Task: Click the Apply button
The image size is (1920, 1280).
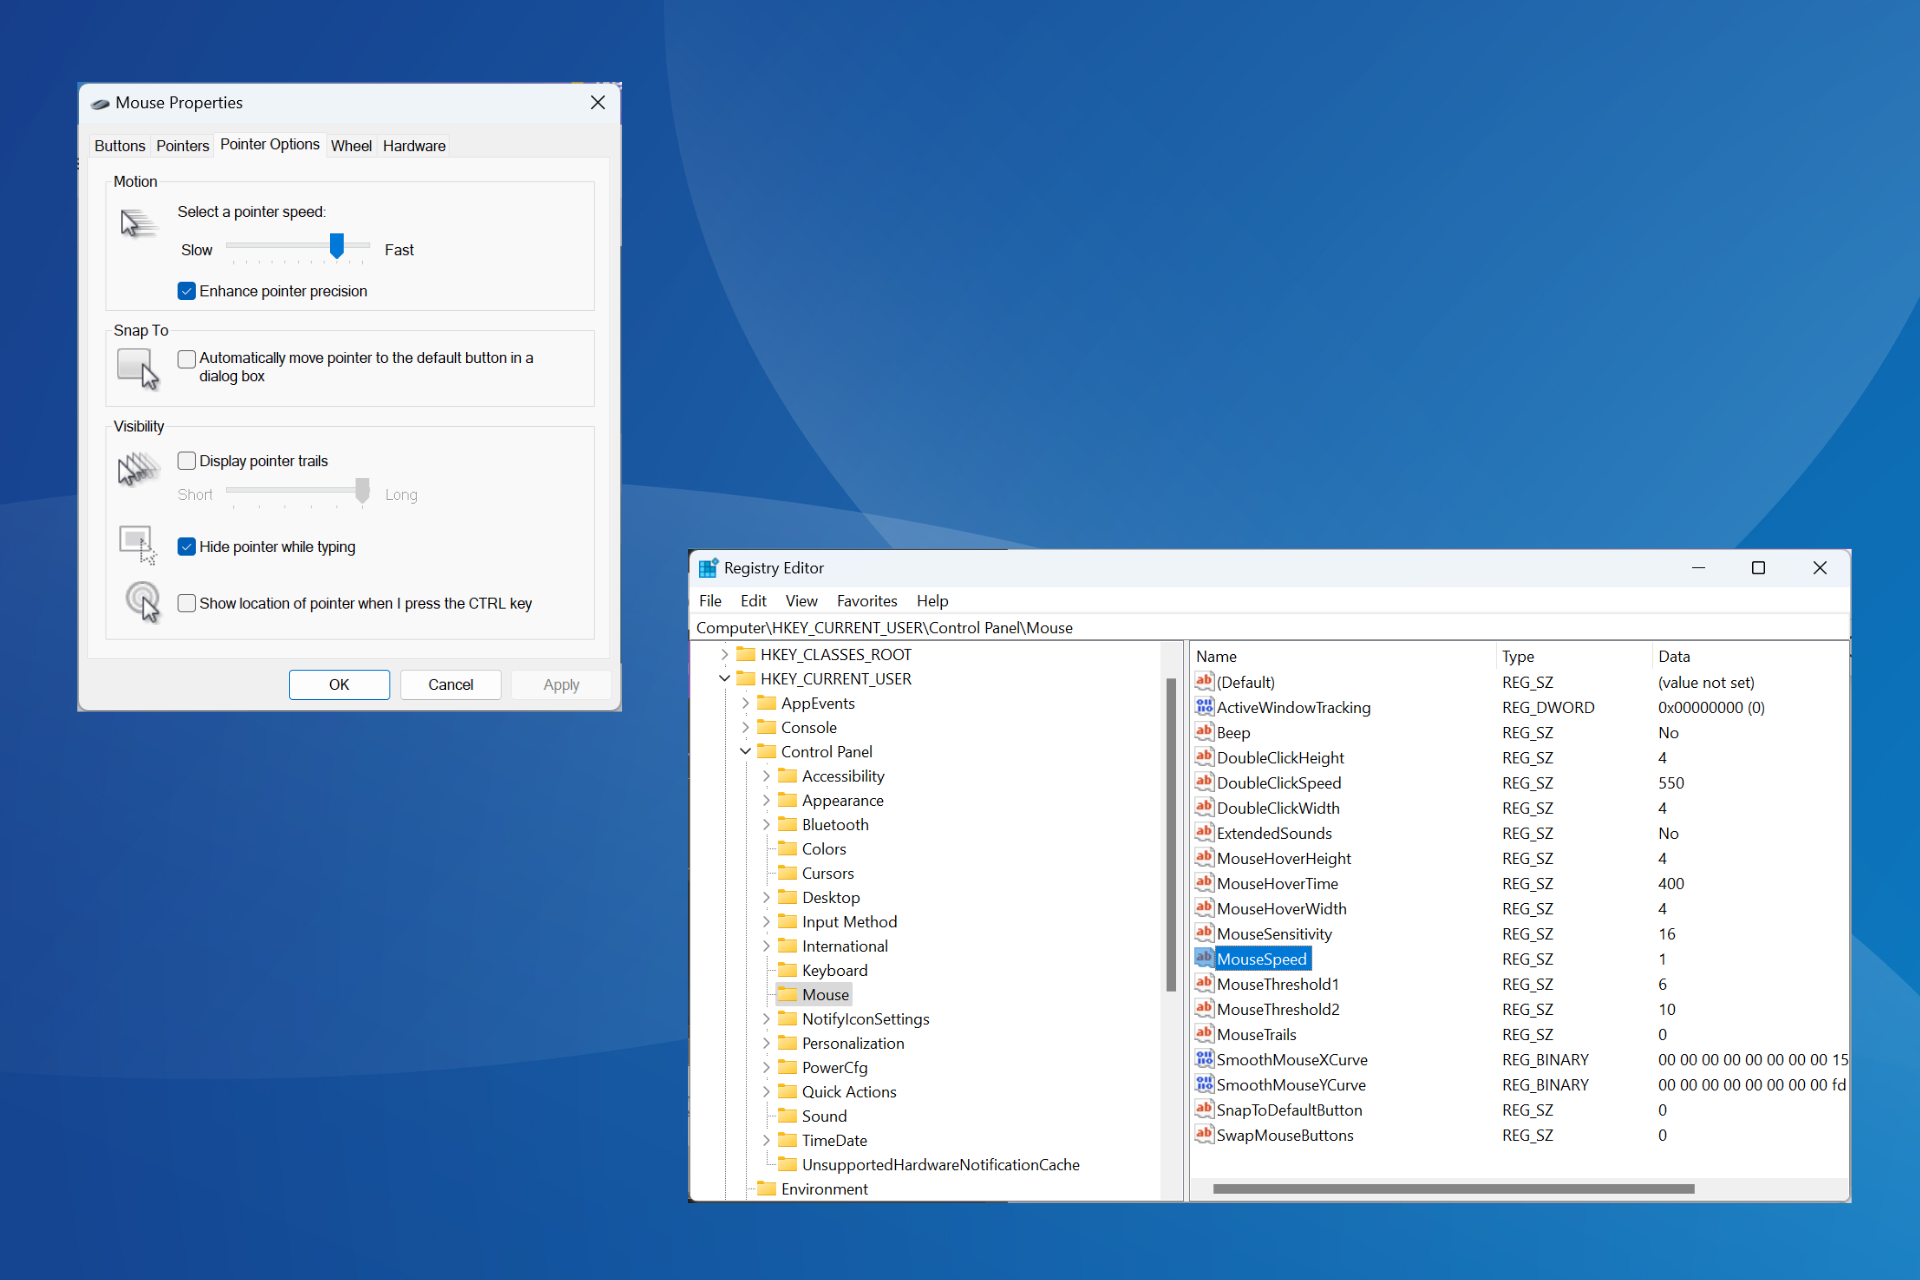Action: [560, 684]
